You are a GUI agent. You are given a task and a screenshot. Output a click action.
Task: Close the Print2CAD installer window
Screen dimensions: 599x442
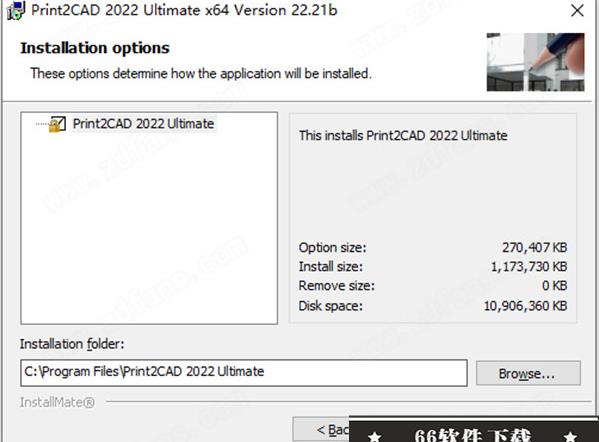(x=577, y=10)
